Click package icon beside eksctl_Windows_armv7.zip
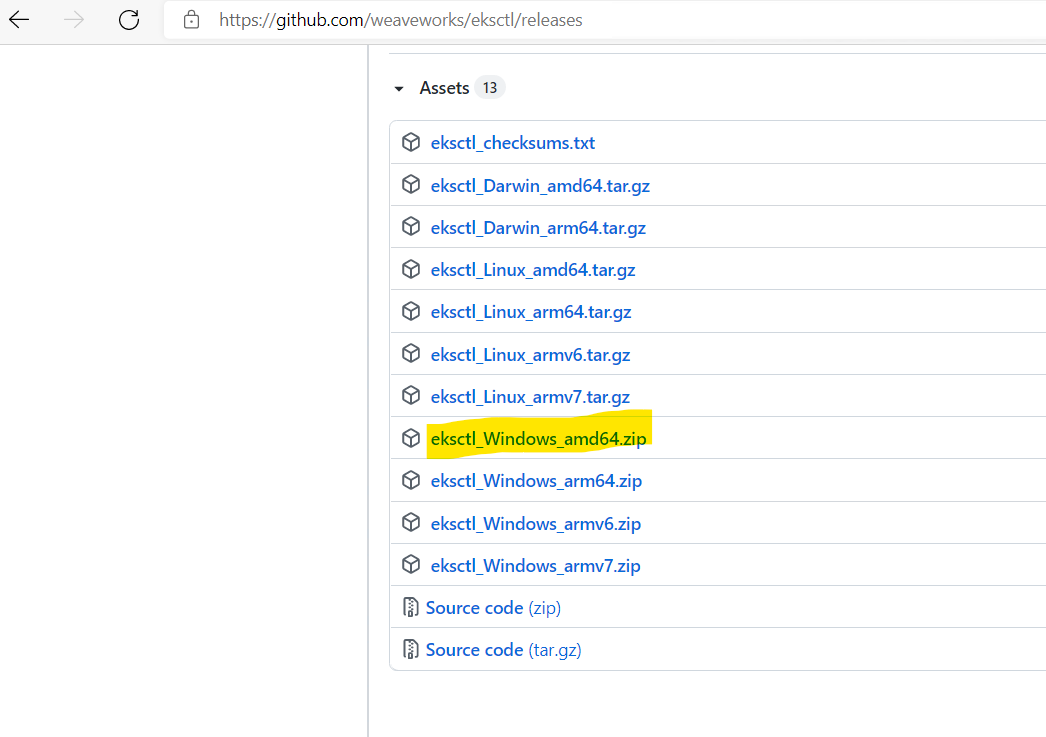 [411, 565]
